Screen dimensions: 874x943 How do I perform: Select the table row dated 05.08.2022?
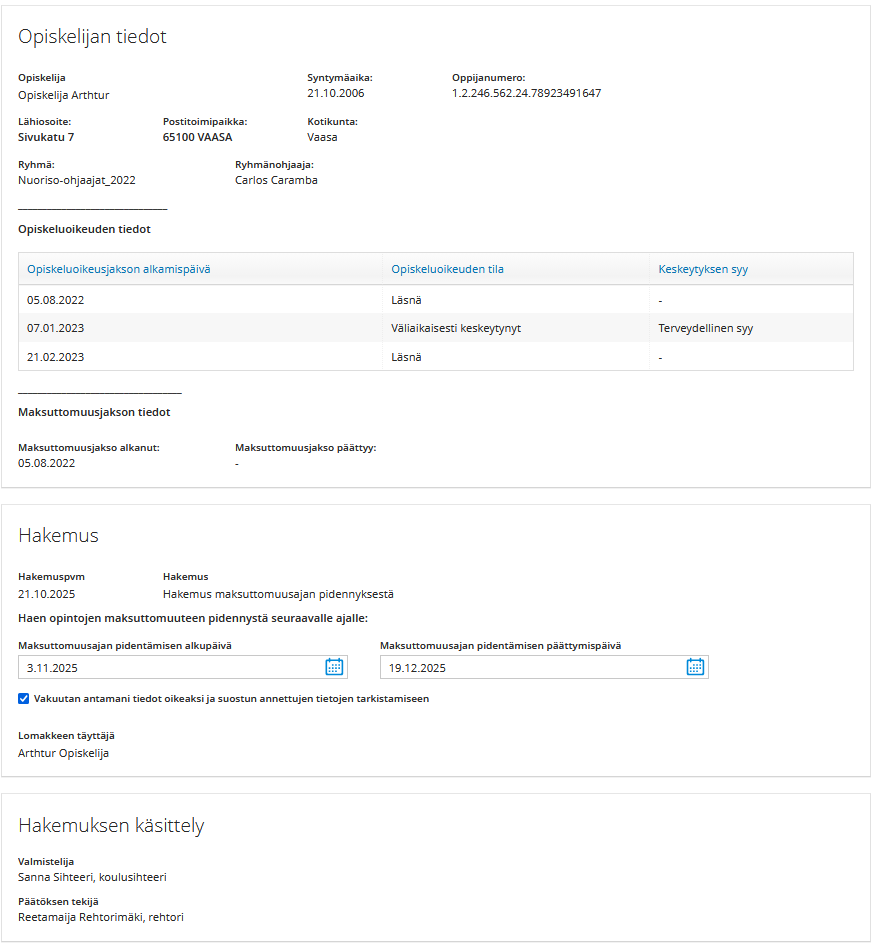click(x=200, y=300)
